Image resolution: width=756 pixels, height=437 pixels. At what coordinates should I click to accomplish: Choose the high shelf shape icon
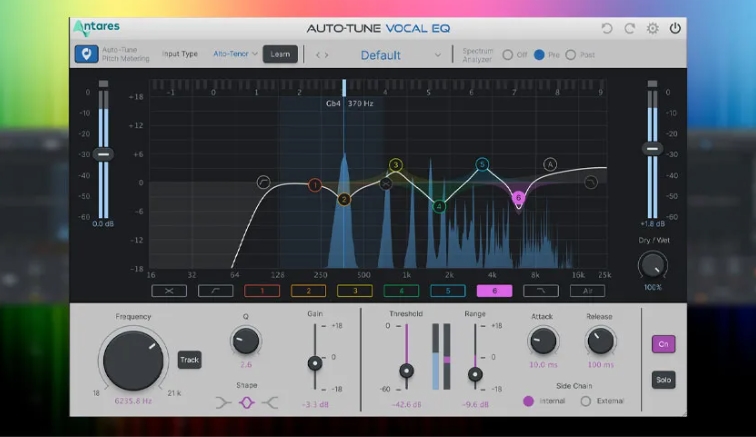tap(270, 402)
